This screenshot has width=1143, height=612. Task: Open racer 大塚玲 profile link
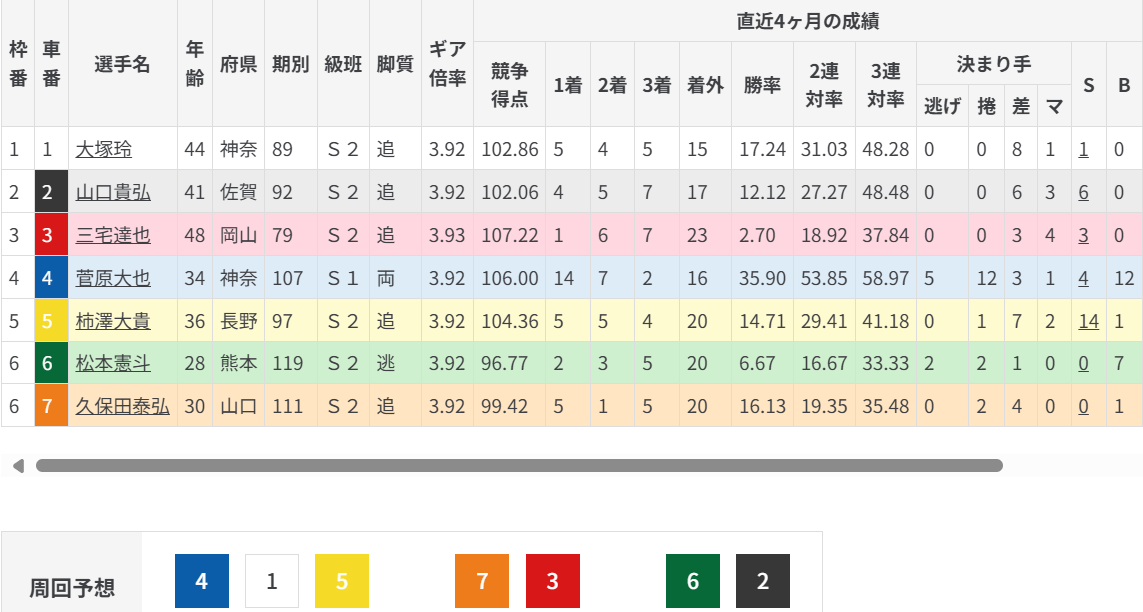104,150
